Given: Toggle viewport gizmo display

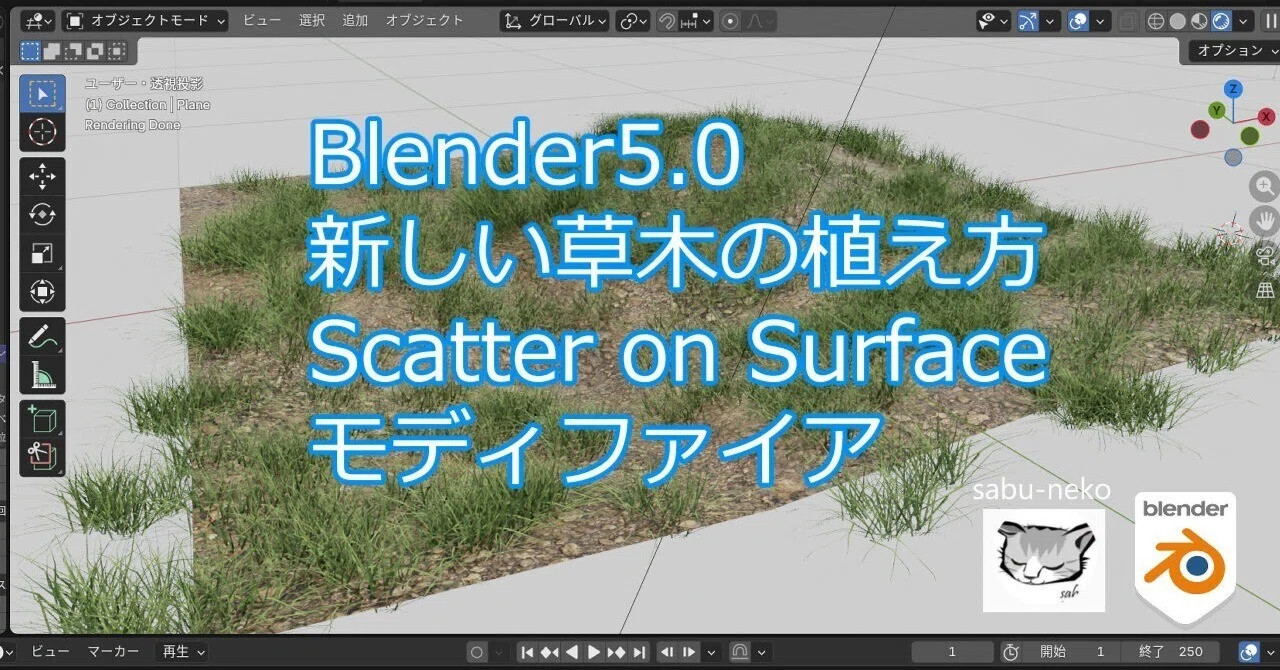Looking at the screenshot, I should coord(1029,20).
